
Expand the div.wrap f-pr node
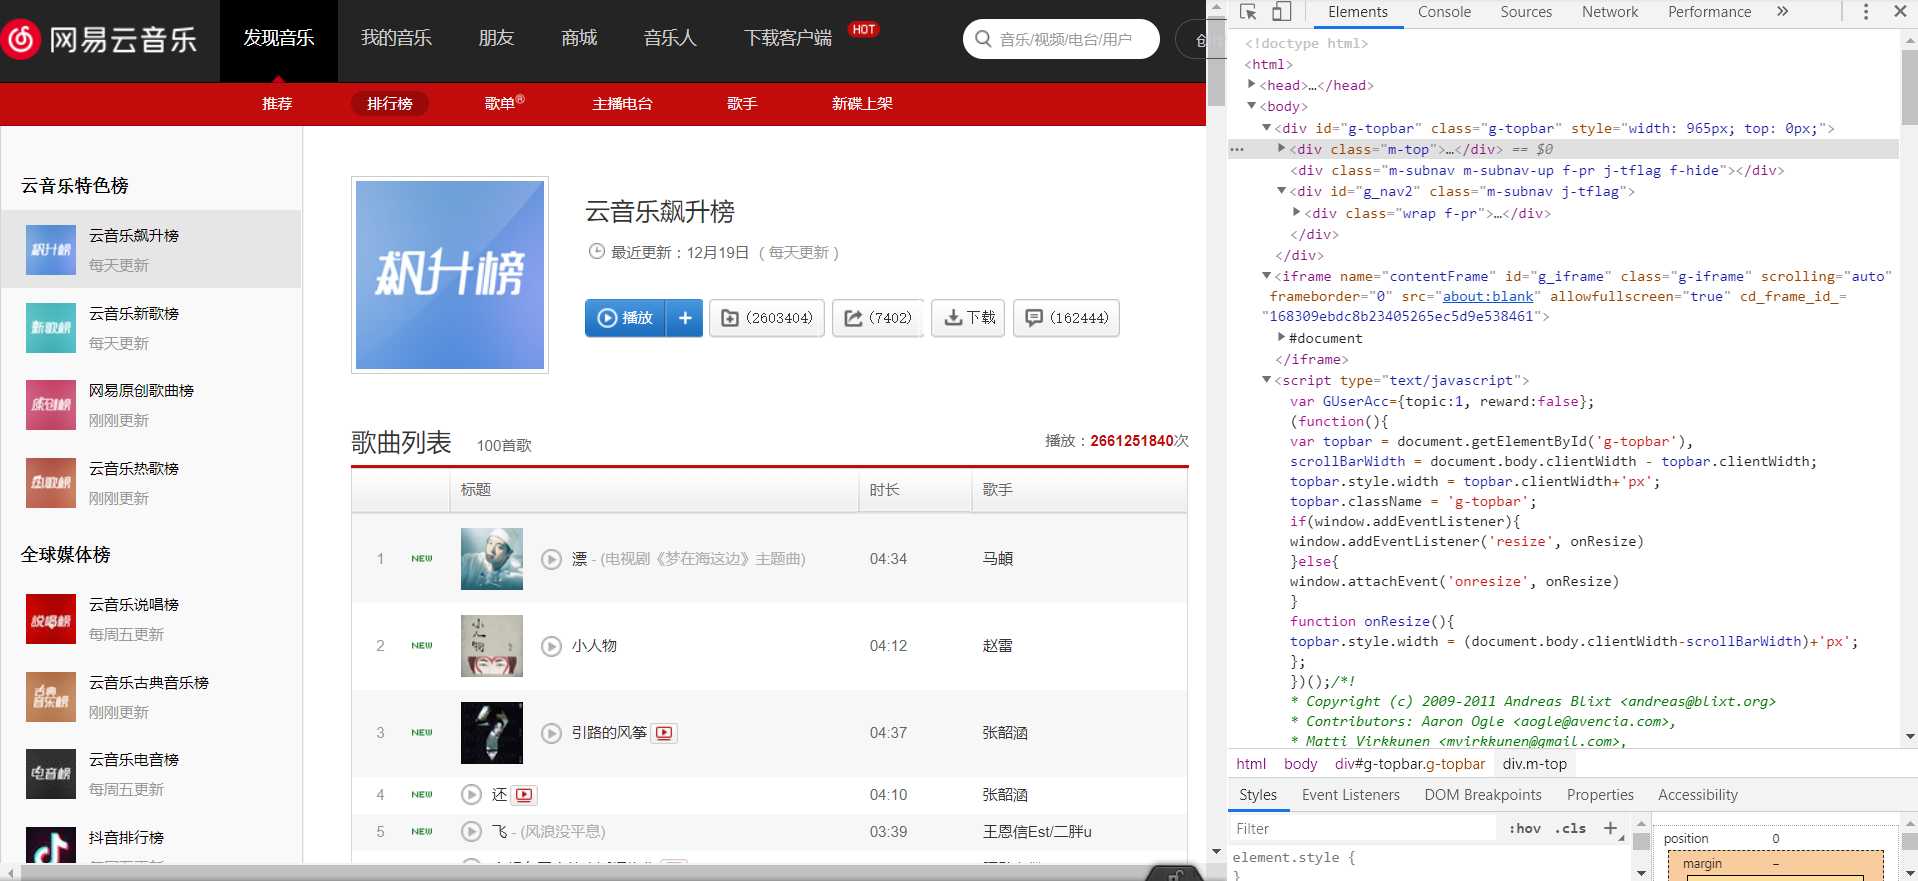pos(1297,212)
